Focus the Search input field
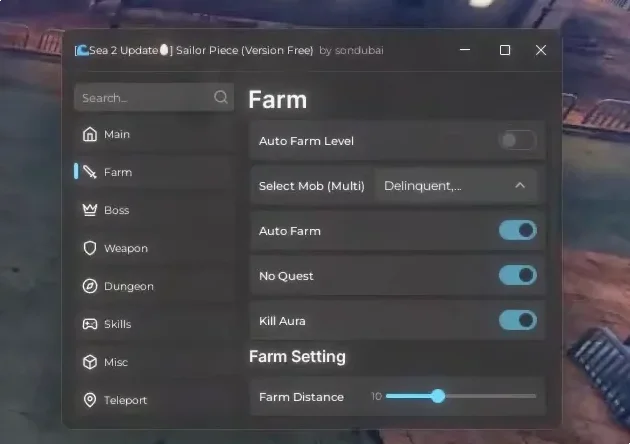630x444 pixels. (154, 97)
